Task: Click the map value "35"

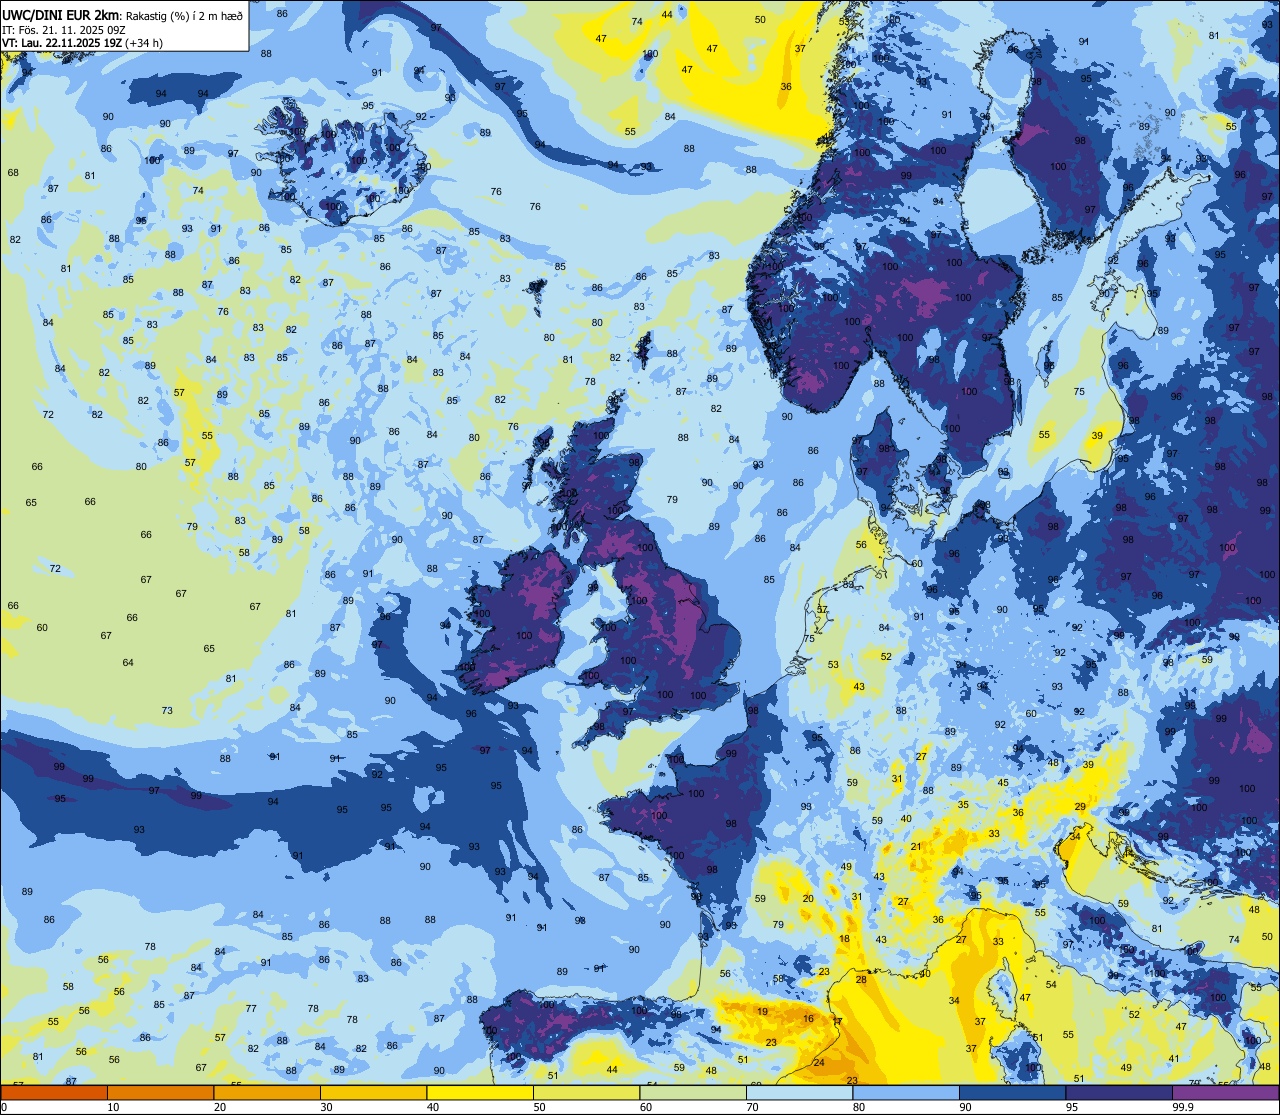Action: point(963,804)
